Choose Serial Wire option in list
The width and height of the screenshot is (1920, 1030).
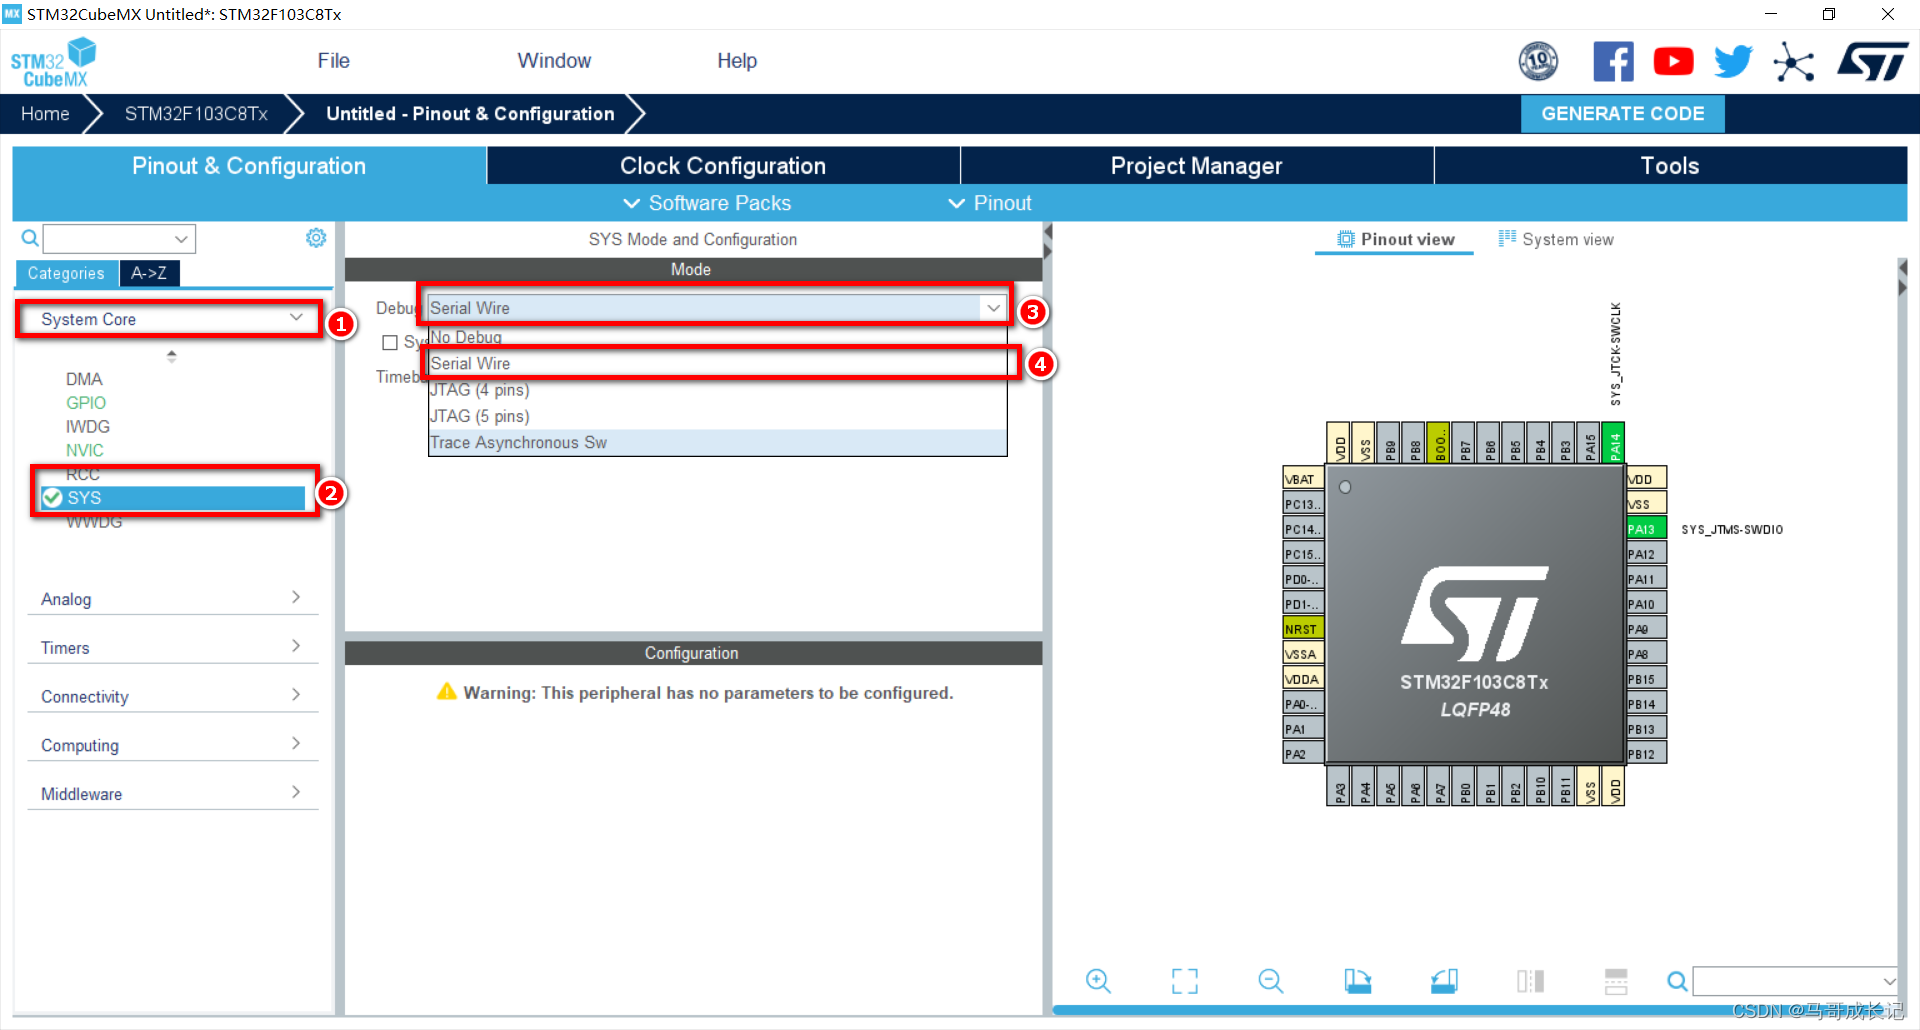point(717,363)
